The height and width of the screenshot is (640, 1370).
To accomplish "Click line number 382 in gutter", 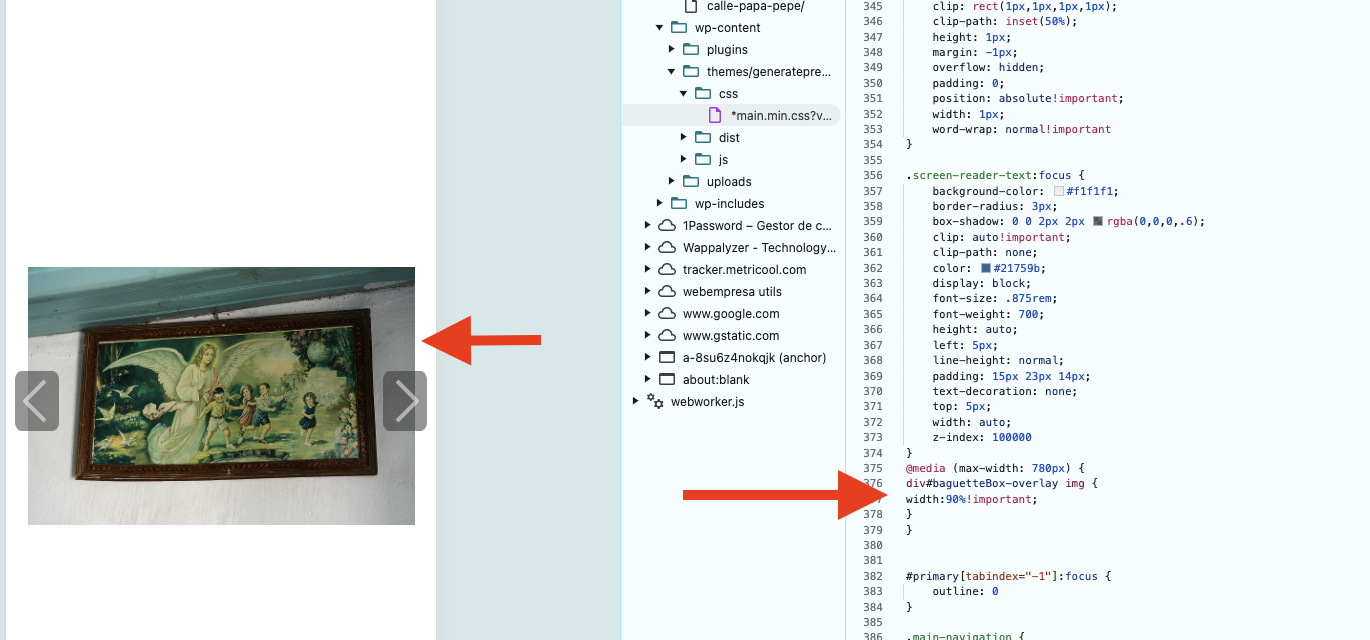I will pyautogui.click(x=872, y=576).
